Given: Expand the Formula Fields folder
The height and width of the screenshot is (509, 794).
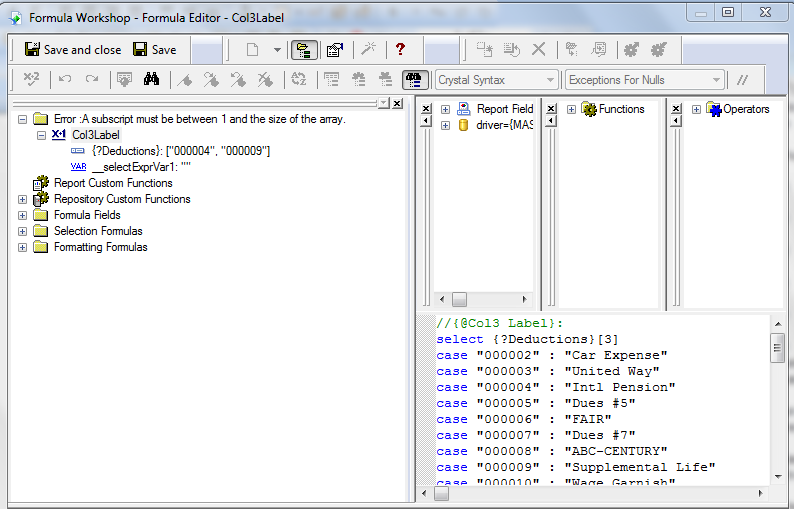Looking at the screenshot, I should point(22,215).
